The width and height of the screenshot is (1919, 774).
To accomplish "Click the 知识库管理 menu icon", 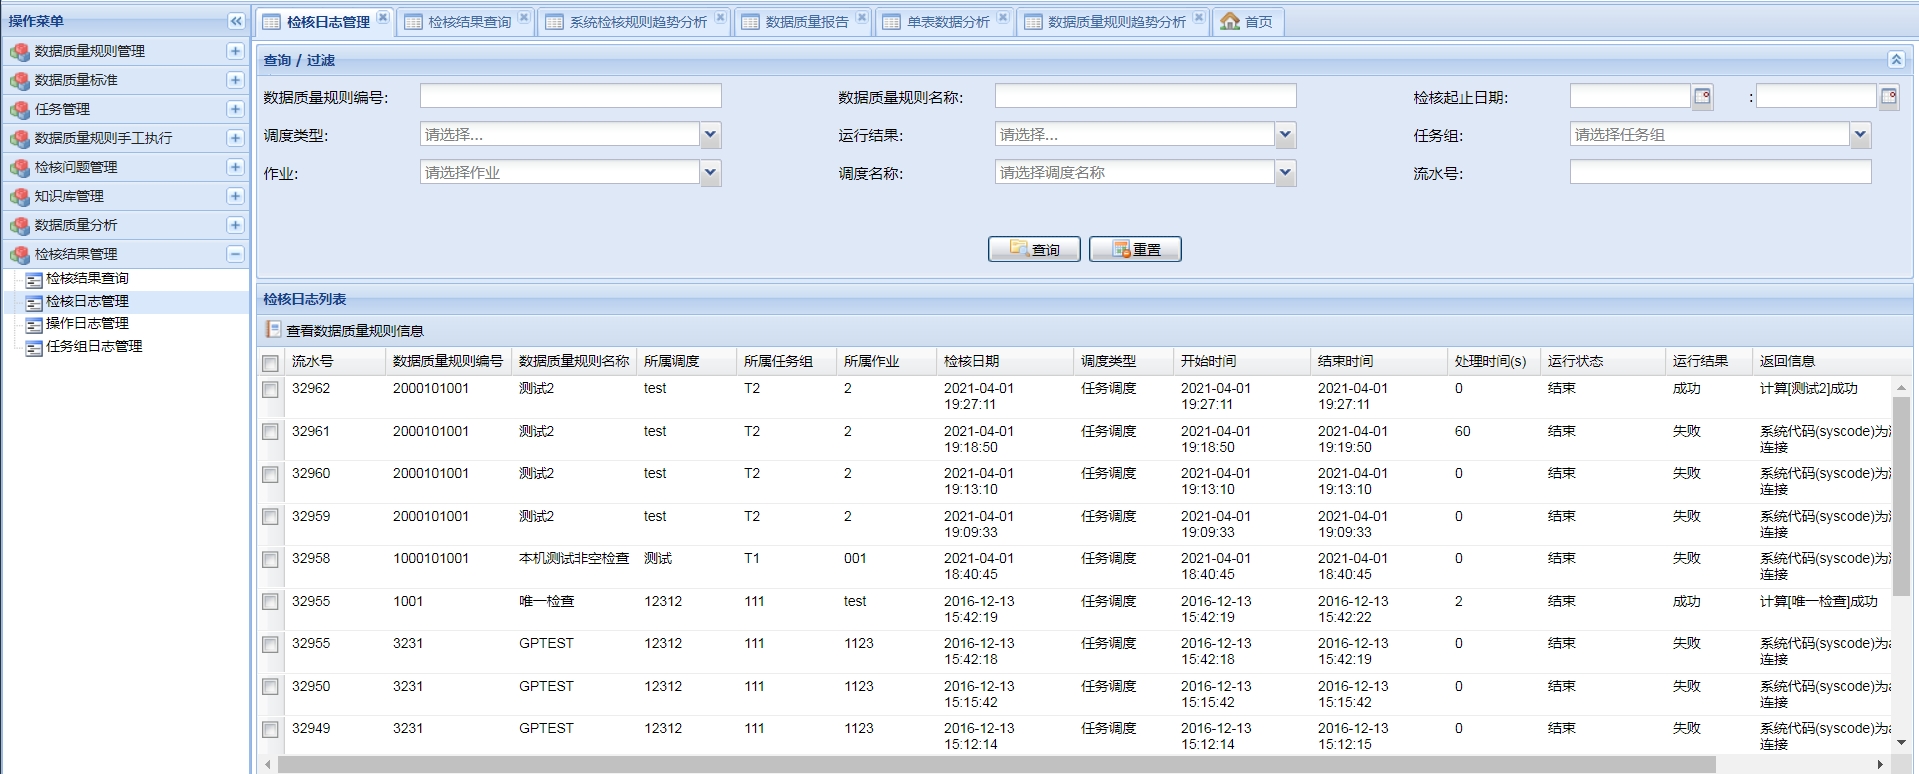I will (x=20, y=197).
